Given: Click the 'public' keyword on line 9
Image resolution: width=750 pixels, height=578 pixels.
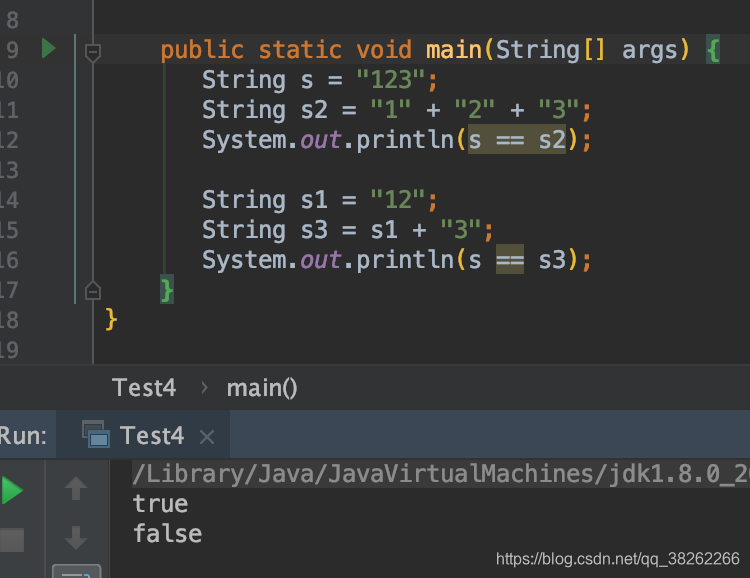Looking at the screenshot, I should [x=202, y=50].
